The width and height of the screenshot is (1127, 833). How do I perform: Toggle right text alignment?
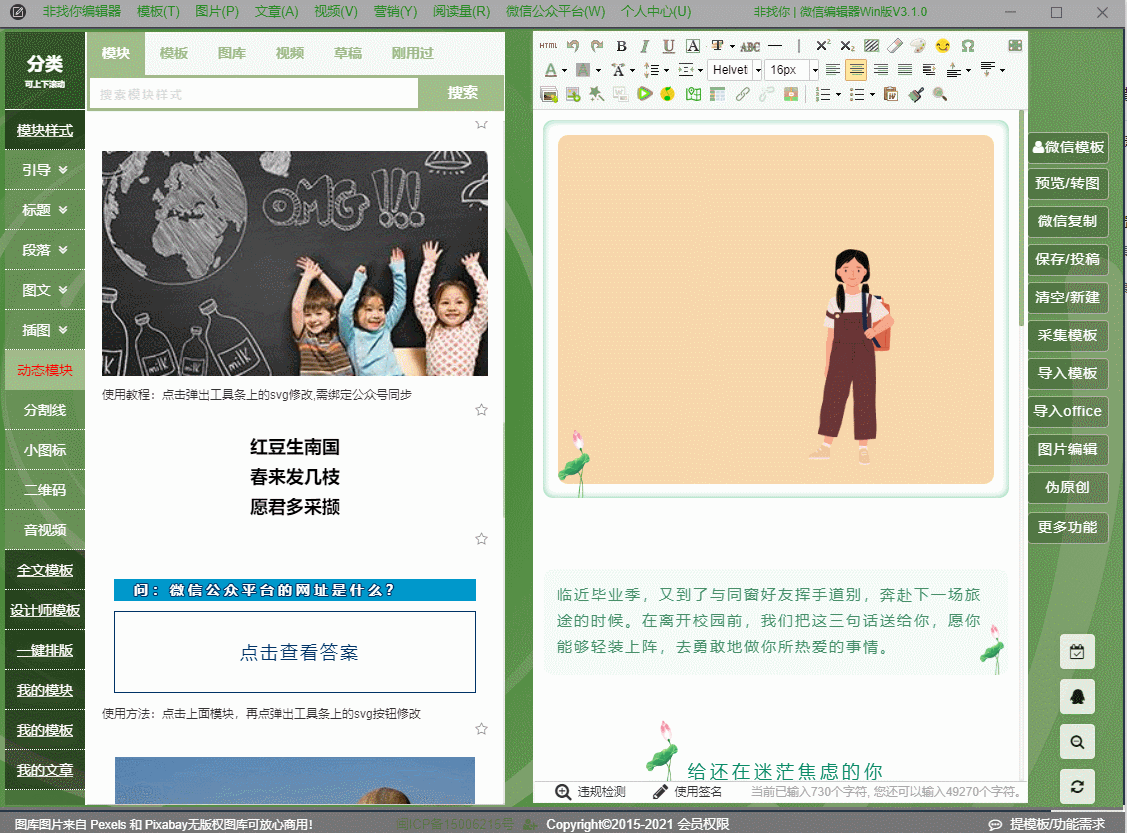[x=880, y=70]
